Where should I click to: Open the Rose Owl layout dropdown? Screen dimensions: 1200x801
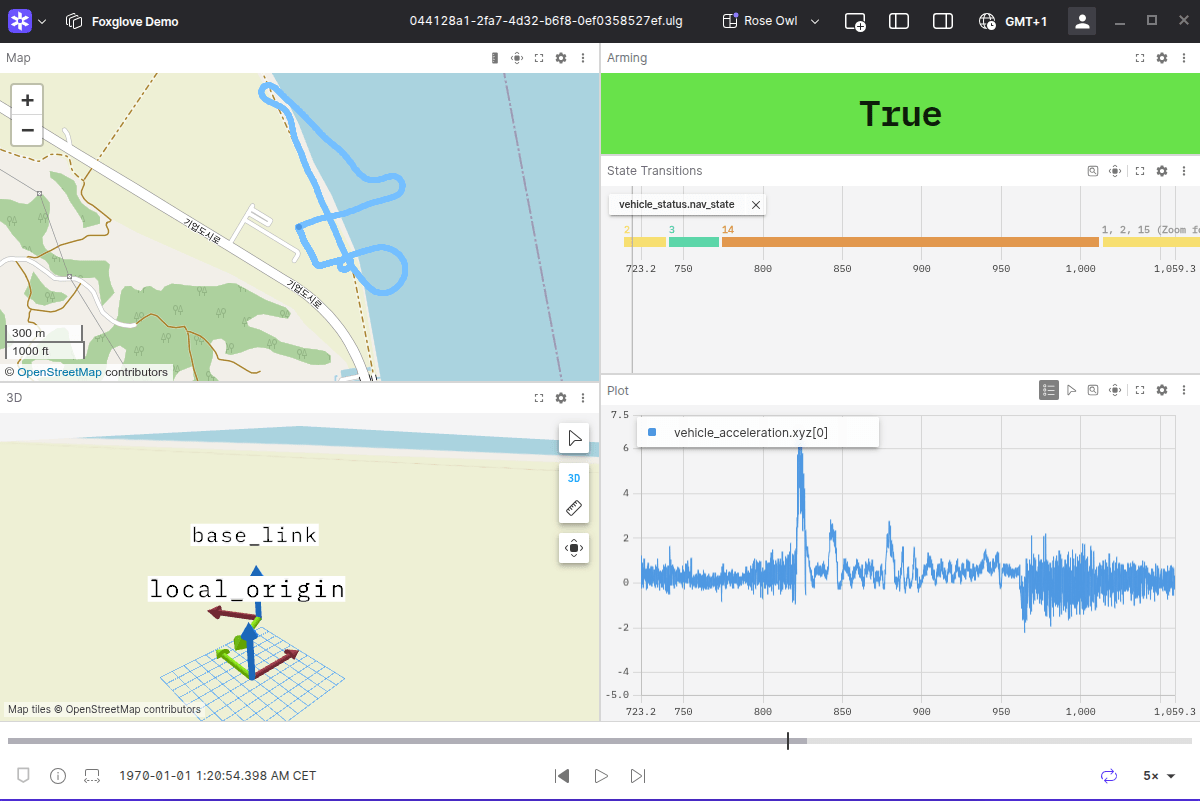pyautogui.click(x=771, y=21)
